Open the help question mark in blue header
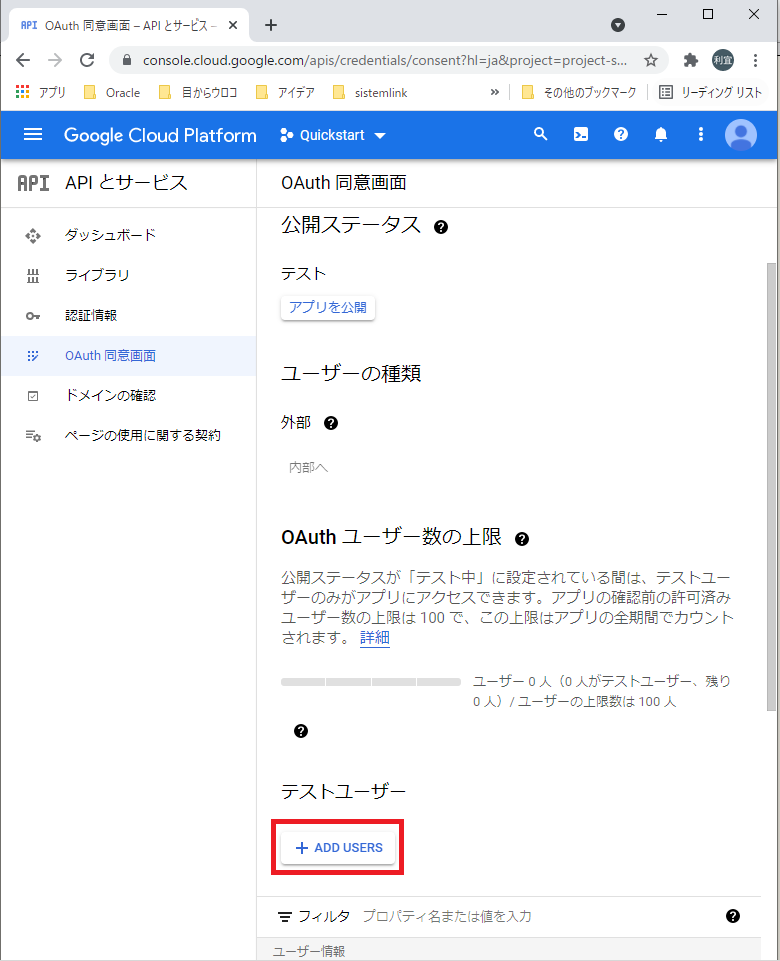 621,134
